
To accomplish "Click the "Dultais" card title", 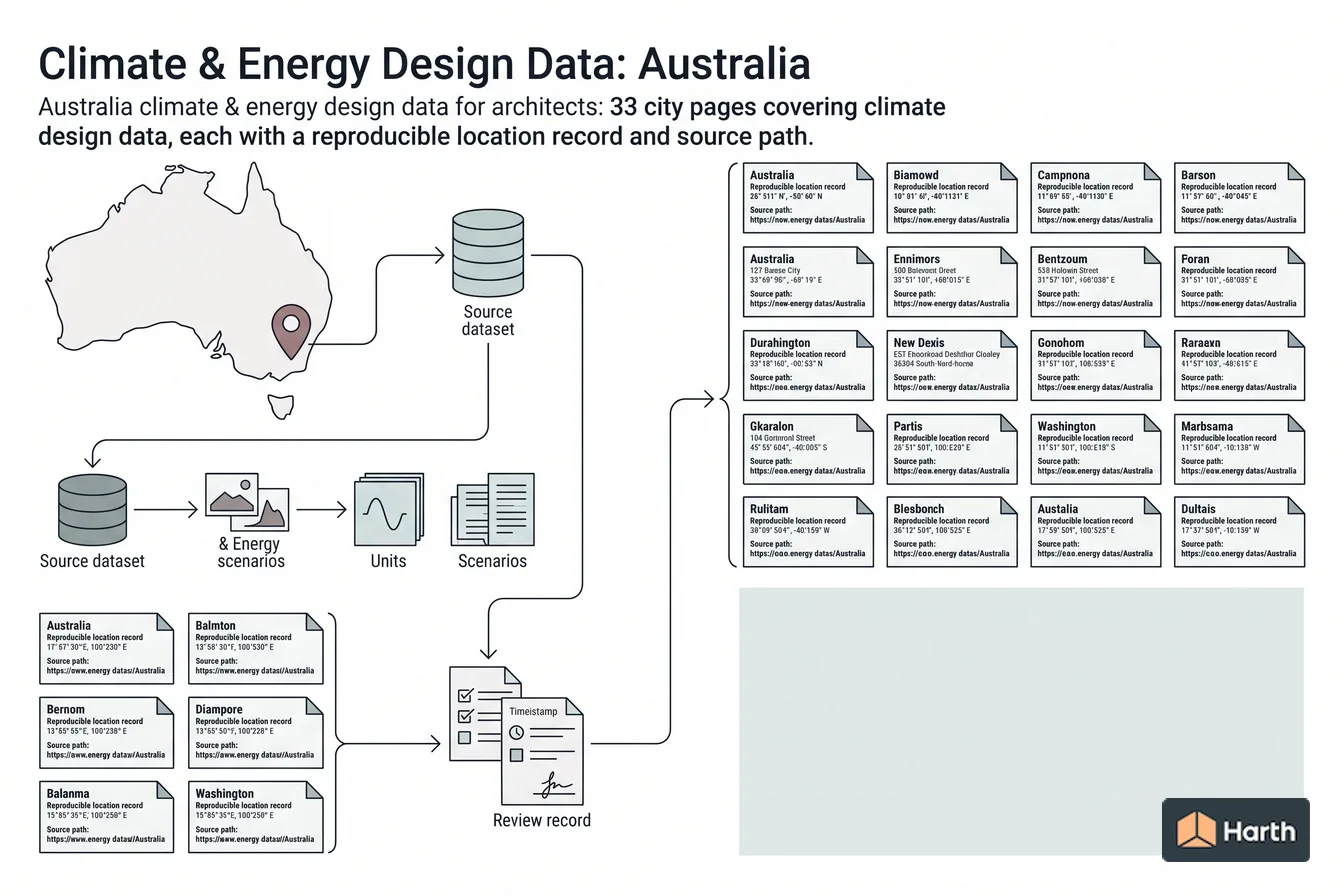I will pos(1199,509).
